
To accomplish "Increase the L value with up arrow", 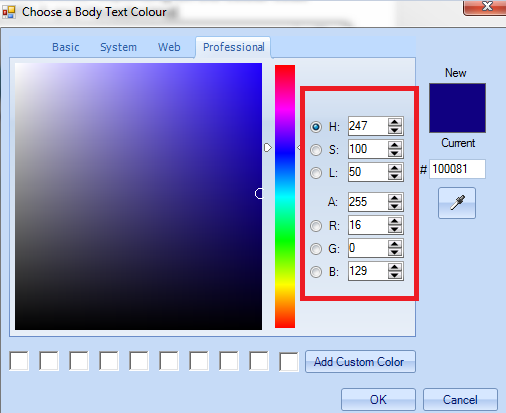I will [395, 168].
